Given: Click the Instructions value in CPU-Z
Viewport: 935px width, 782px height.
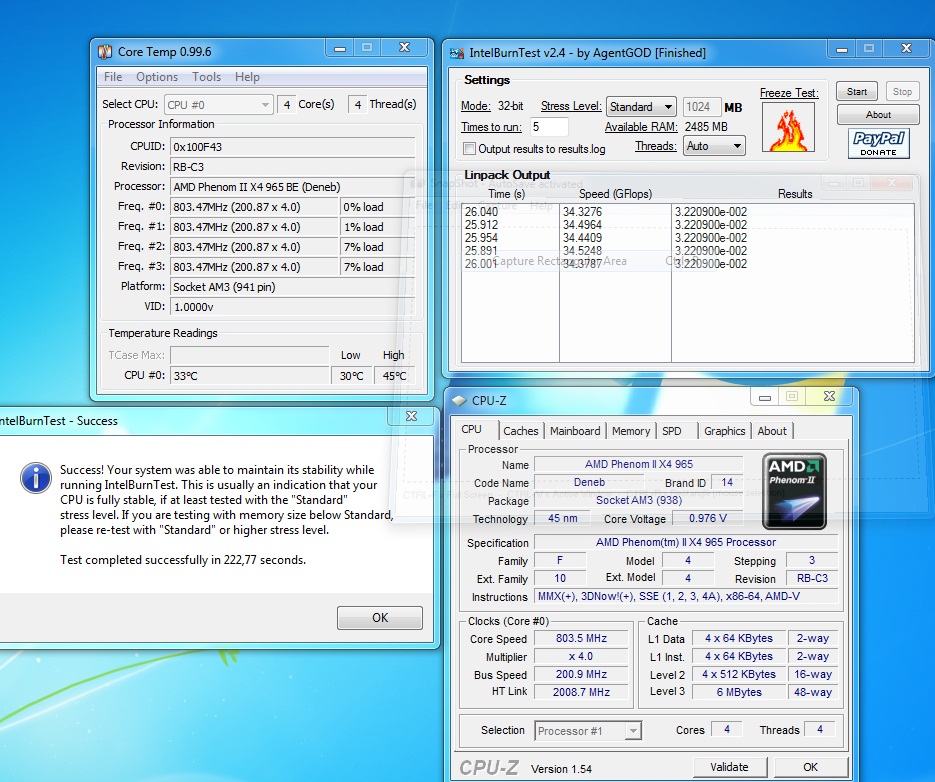Looking at the screenshot, I should click(x=686, y=596).
